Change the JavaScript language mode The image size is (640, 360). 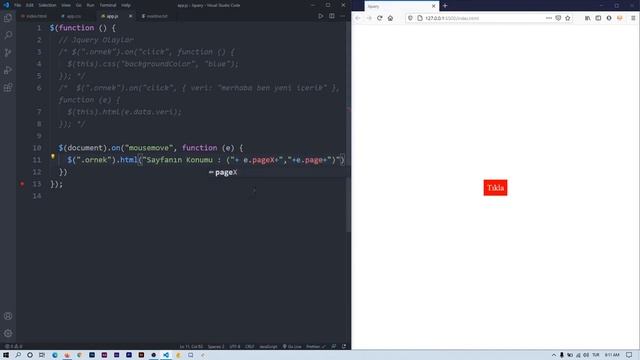point(268,347)
